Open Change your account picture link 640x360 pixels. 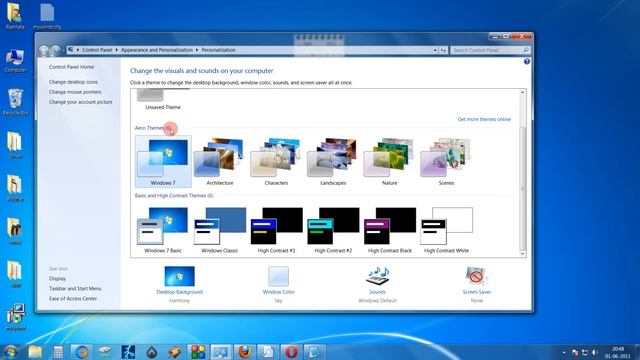point(80,102)
